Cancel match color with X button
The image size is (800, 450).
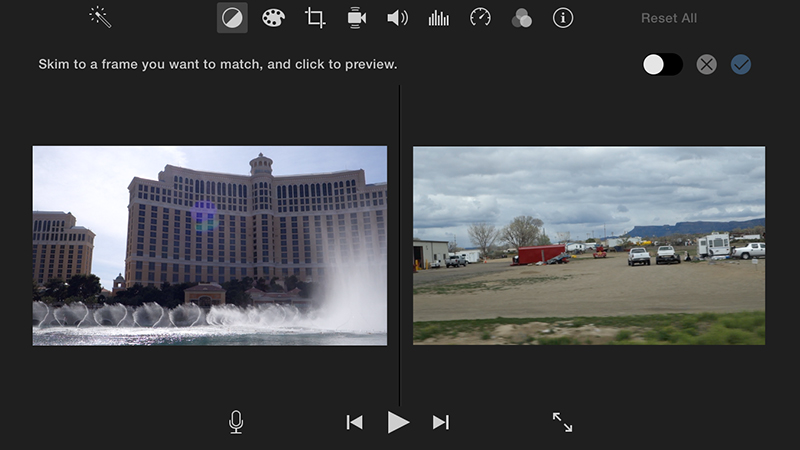point(707,64)
